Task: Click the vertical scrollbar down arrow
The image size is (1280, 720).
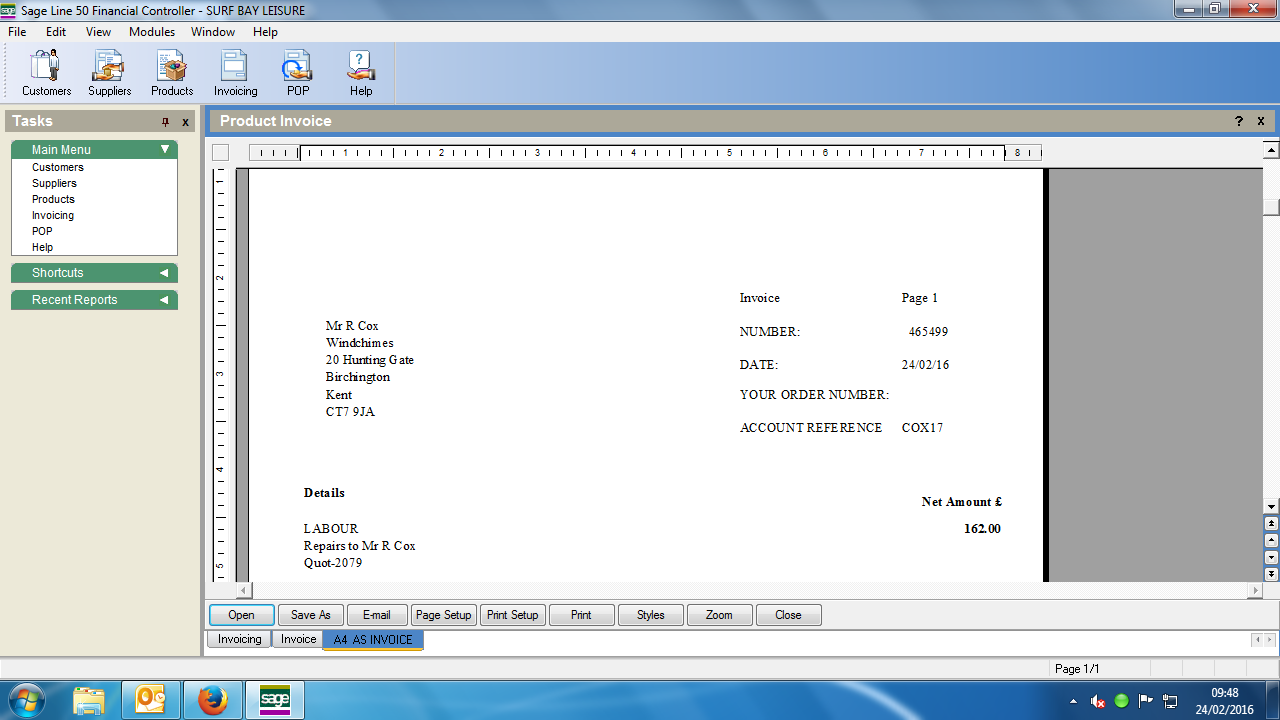Action: click(x=1271, y=507)
